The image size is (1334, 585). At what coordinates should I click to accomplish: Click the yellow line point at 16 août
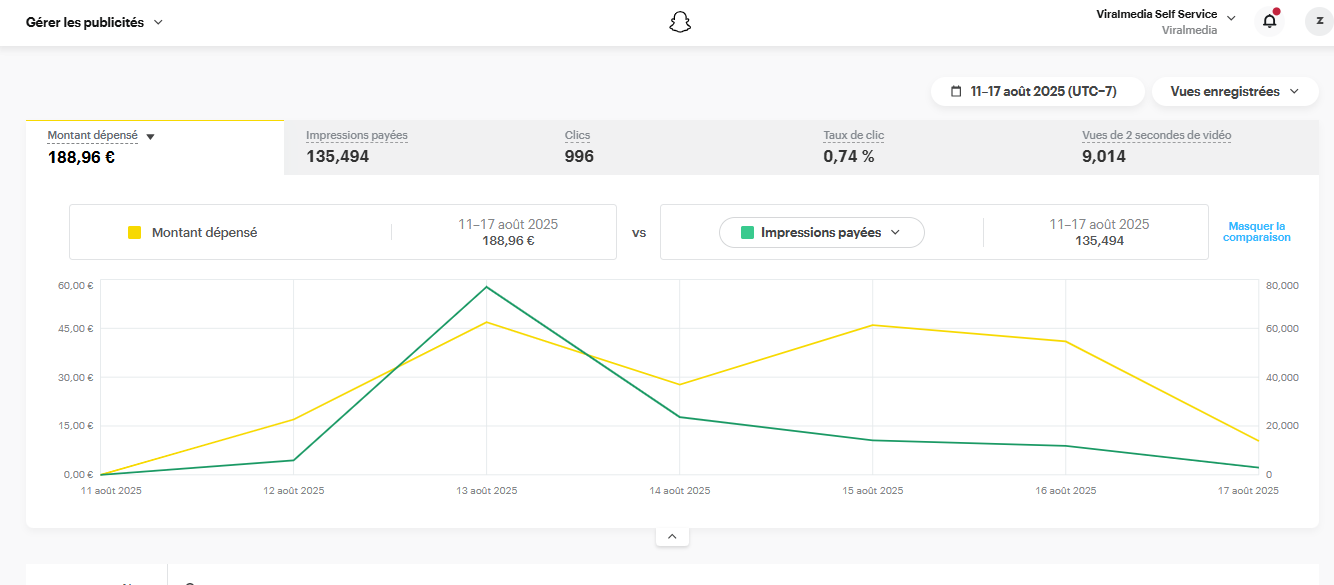click(1066, 342)
